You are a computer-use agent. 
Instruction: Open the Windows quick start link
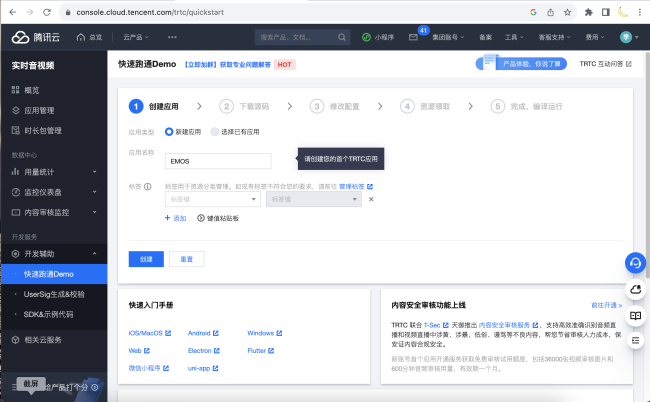[x=264, y=333]
